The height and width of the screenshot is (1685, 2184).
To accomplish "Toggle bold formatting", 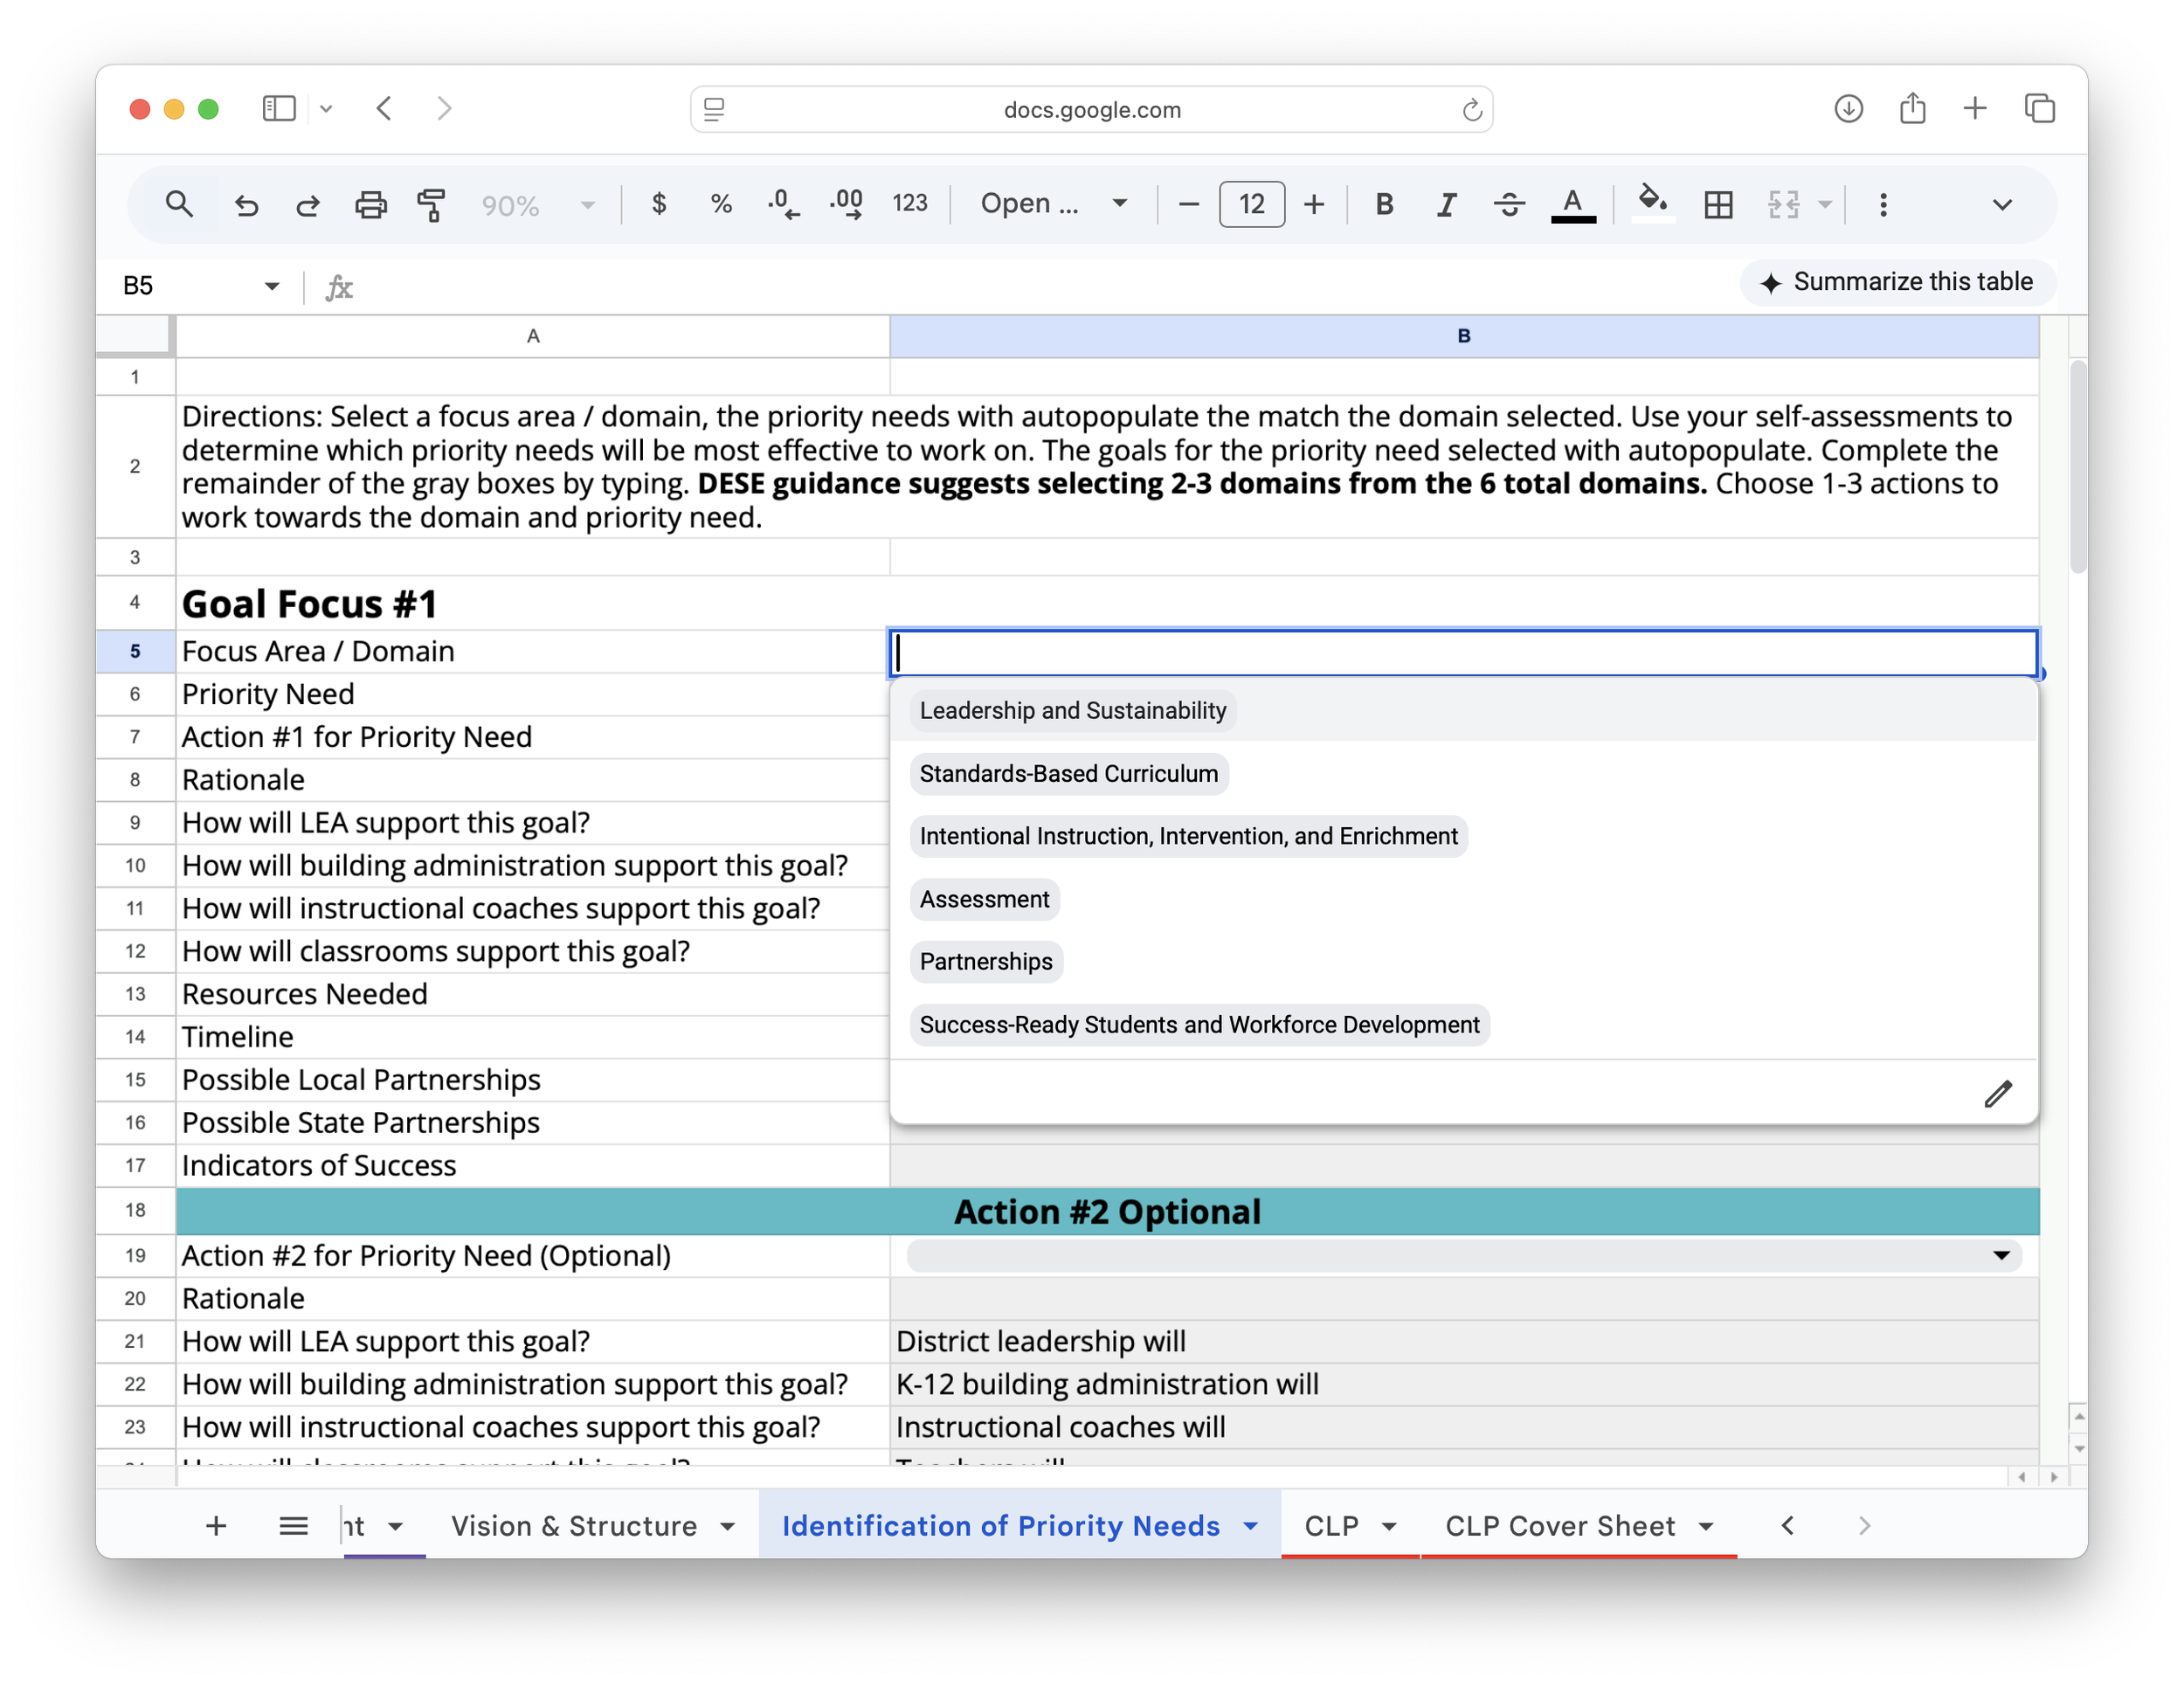I will coord(1384,205).
